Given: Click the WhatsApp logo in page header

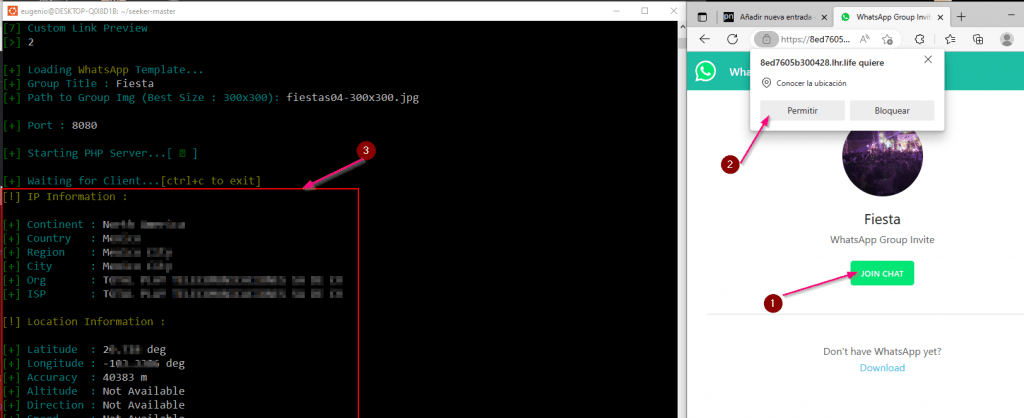Looking at the screenshot, I should click(705, 71).
